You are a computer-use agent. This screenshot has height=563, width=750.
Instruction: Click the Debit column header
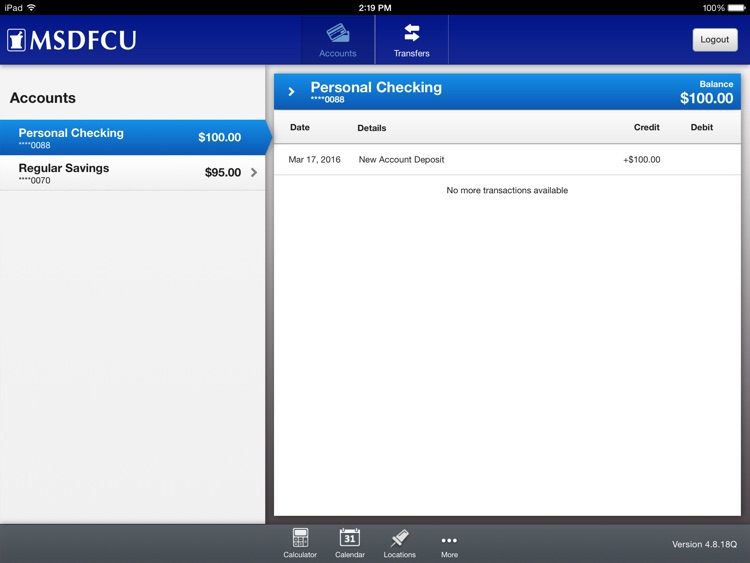702,127
